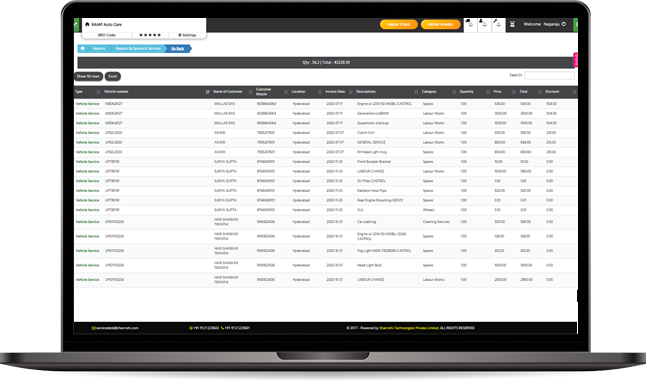646x381 pixels.
Task: Select the Head Light Bulb description cell
Action: click(369, 265)
